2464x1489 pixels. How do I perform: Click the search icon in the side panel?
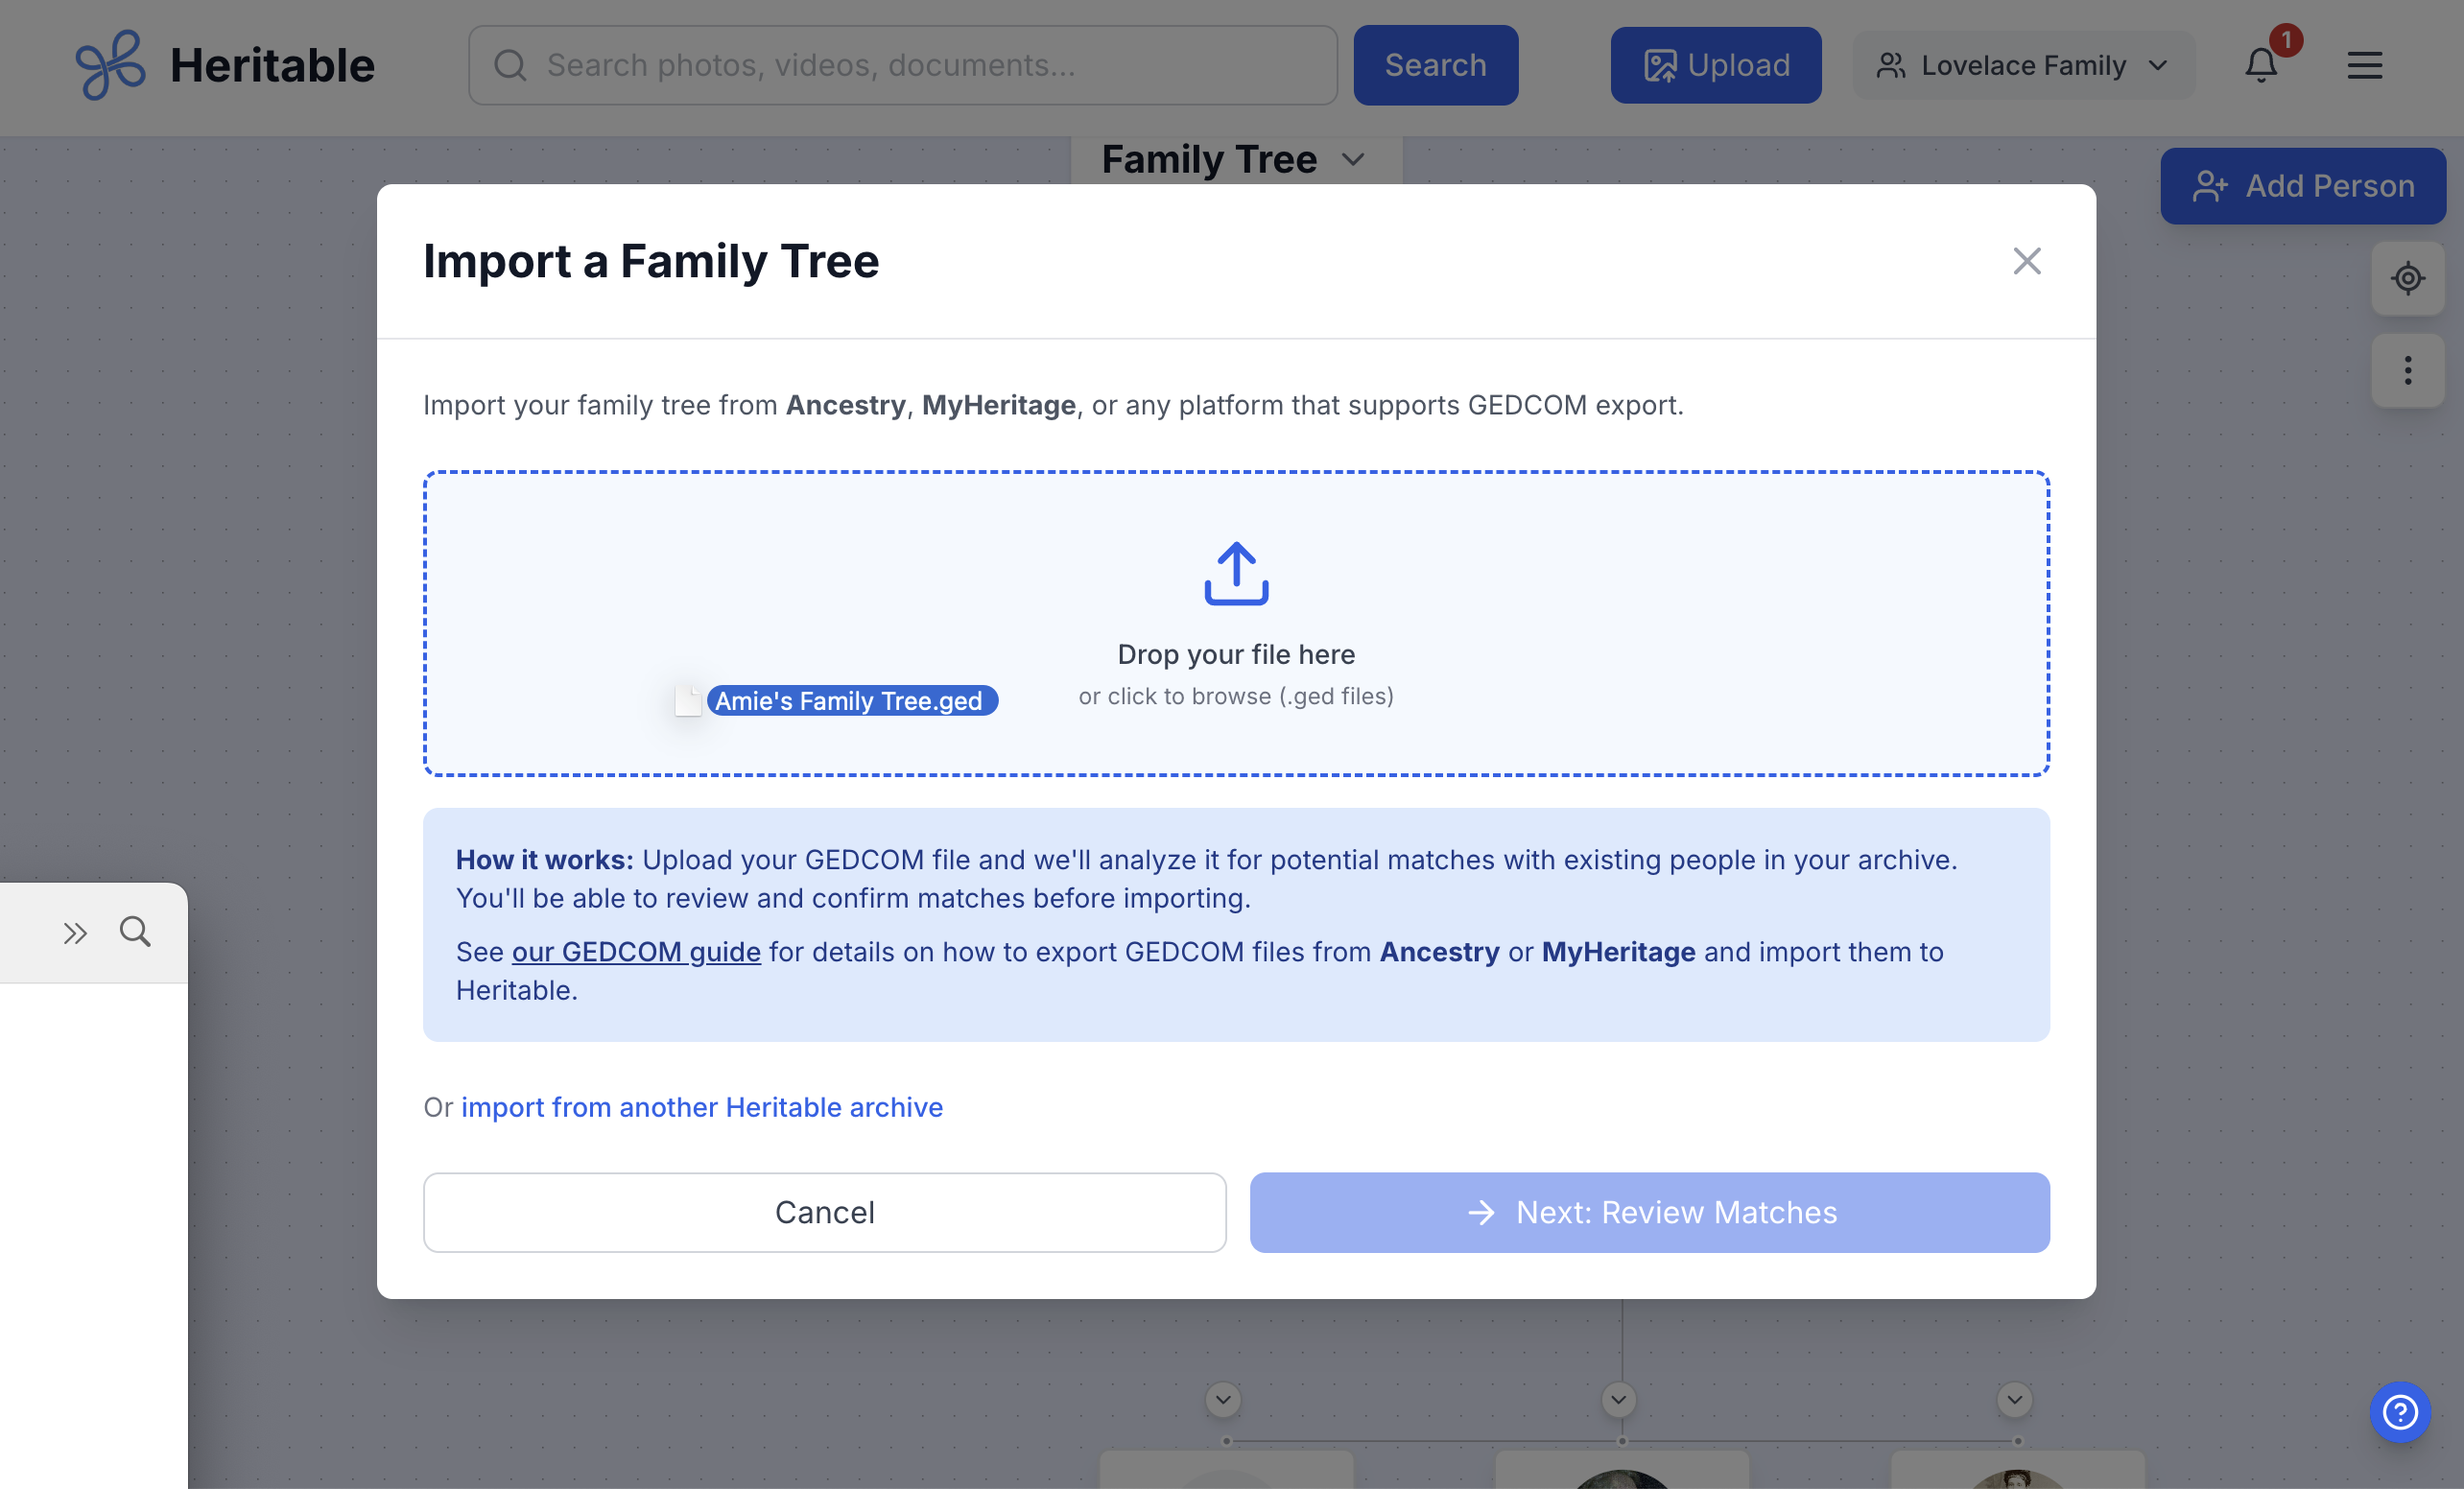[136, 931]
